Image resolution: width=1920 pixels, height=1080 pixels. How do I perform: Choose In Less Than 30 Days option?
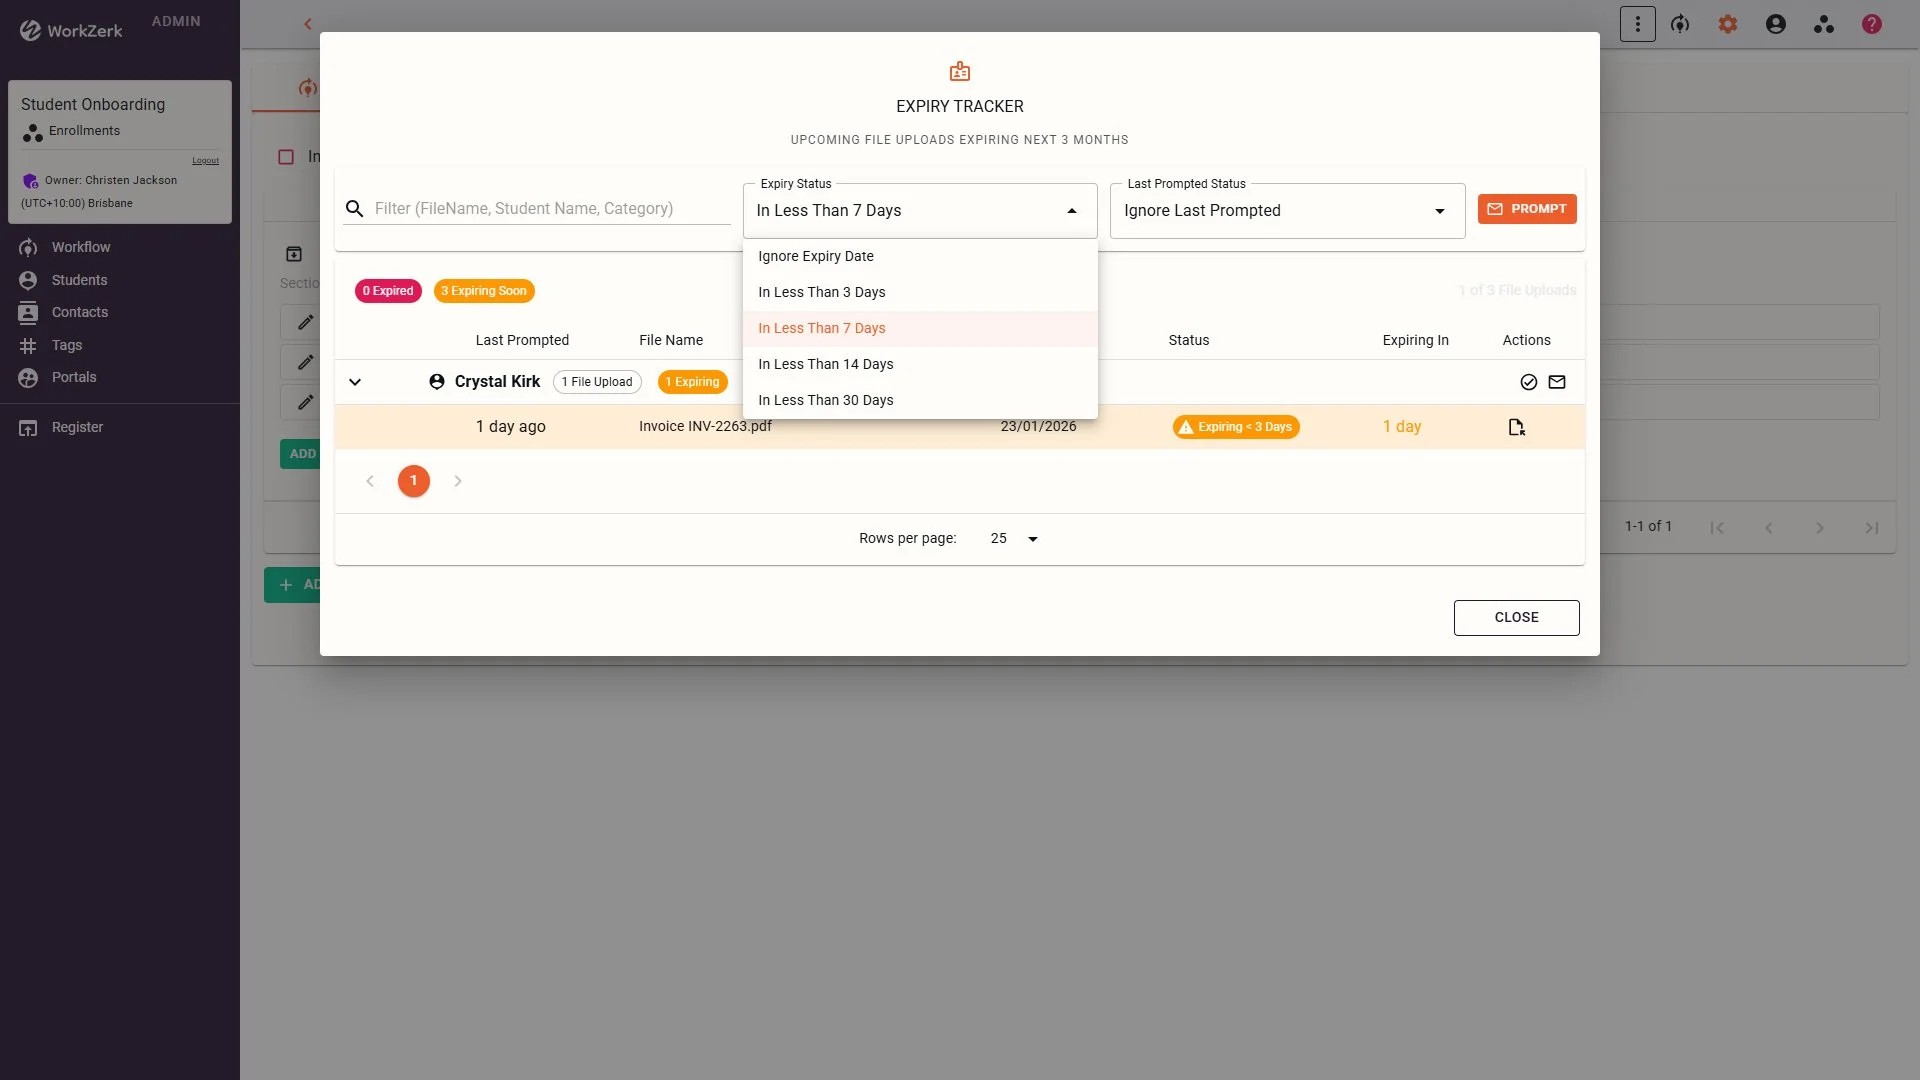[x=825, y=400]
